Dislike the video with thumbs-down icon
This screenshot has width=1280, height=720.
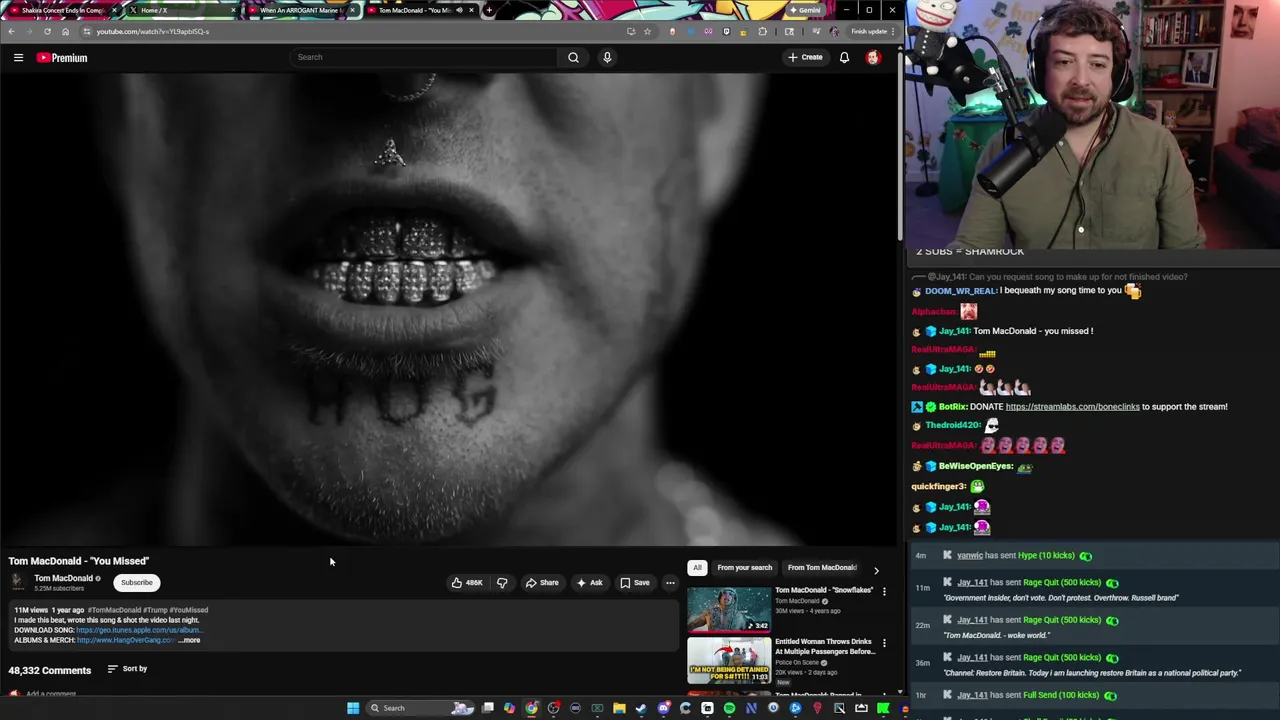(502, 582)
